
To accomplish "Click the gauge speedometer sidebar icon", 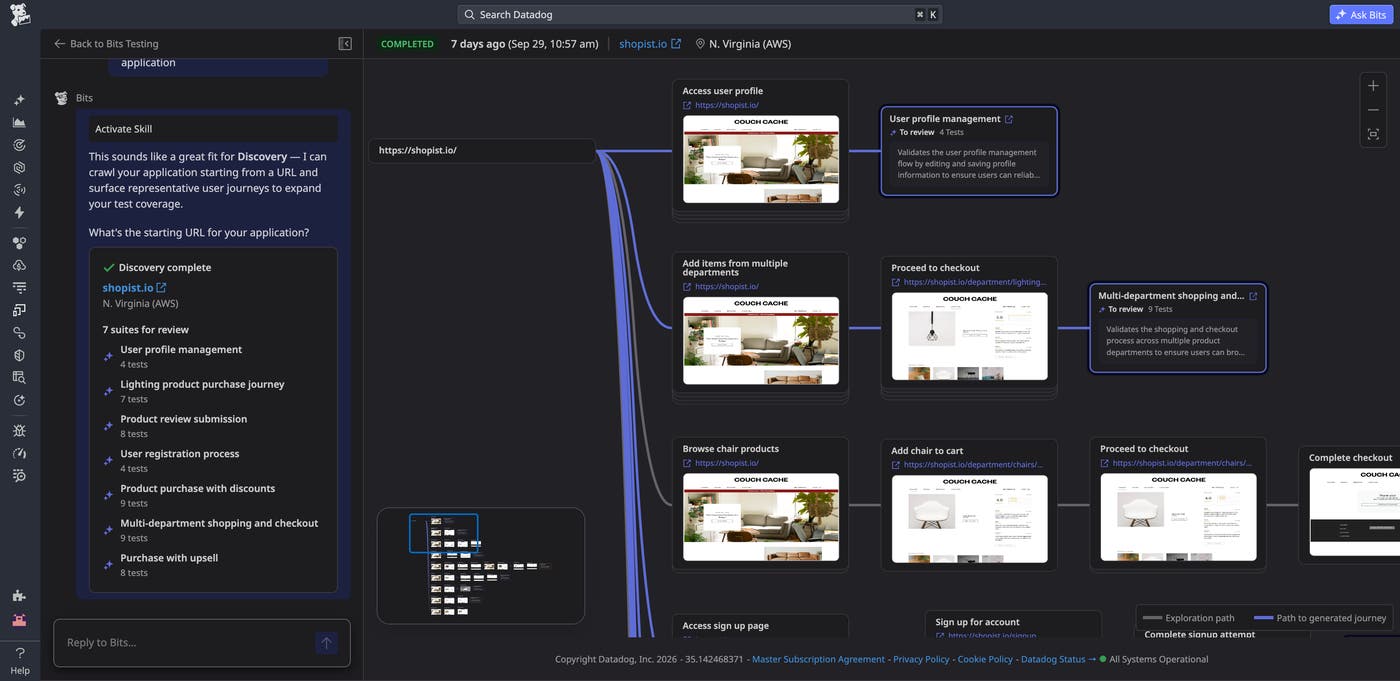I will pyautogui.click(x=19, y=453).
